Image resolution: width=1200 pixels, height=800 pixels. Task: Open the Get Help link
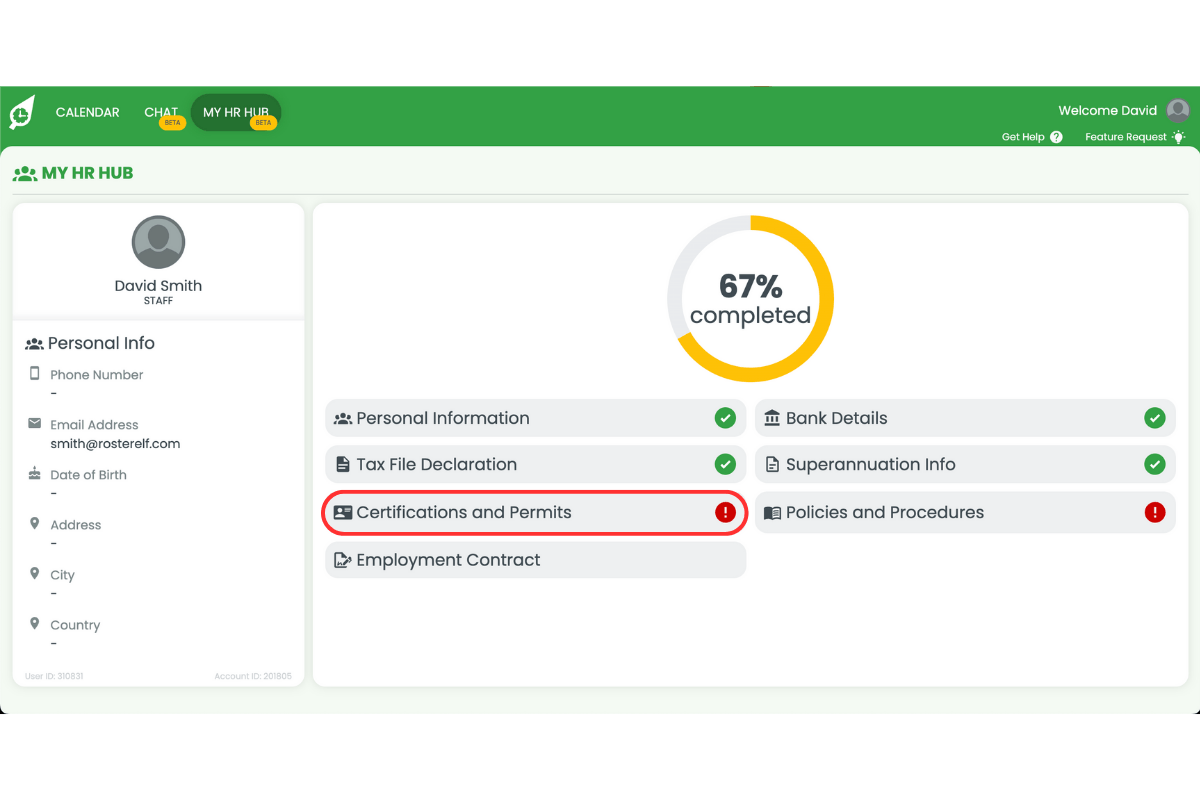tap(1023, 137)
